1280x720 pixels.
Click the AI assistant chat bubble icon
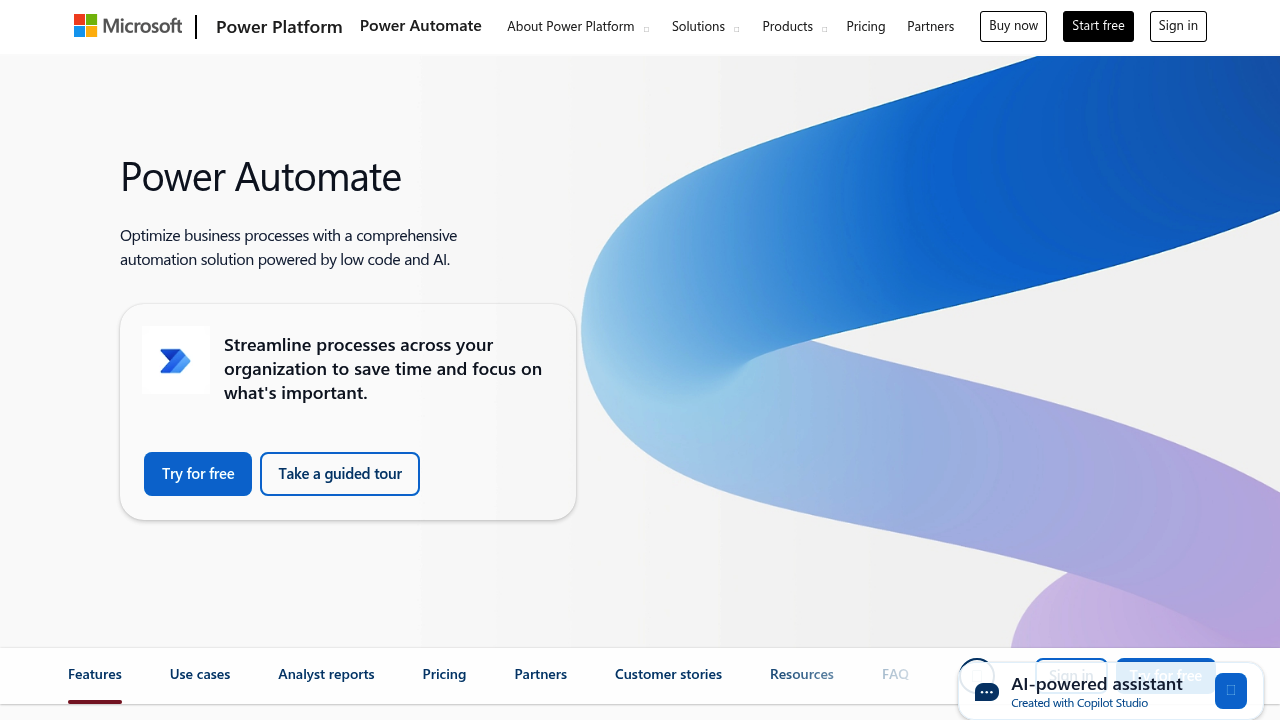(986, 692)
